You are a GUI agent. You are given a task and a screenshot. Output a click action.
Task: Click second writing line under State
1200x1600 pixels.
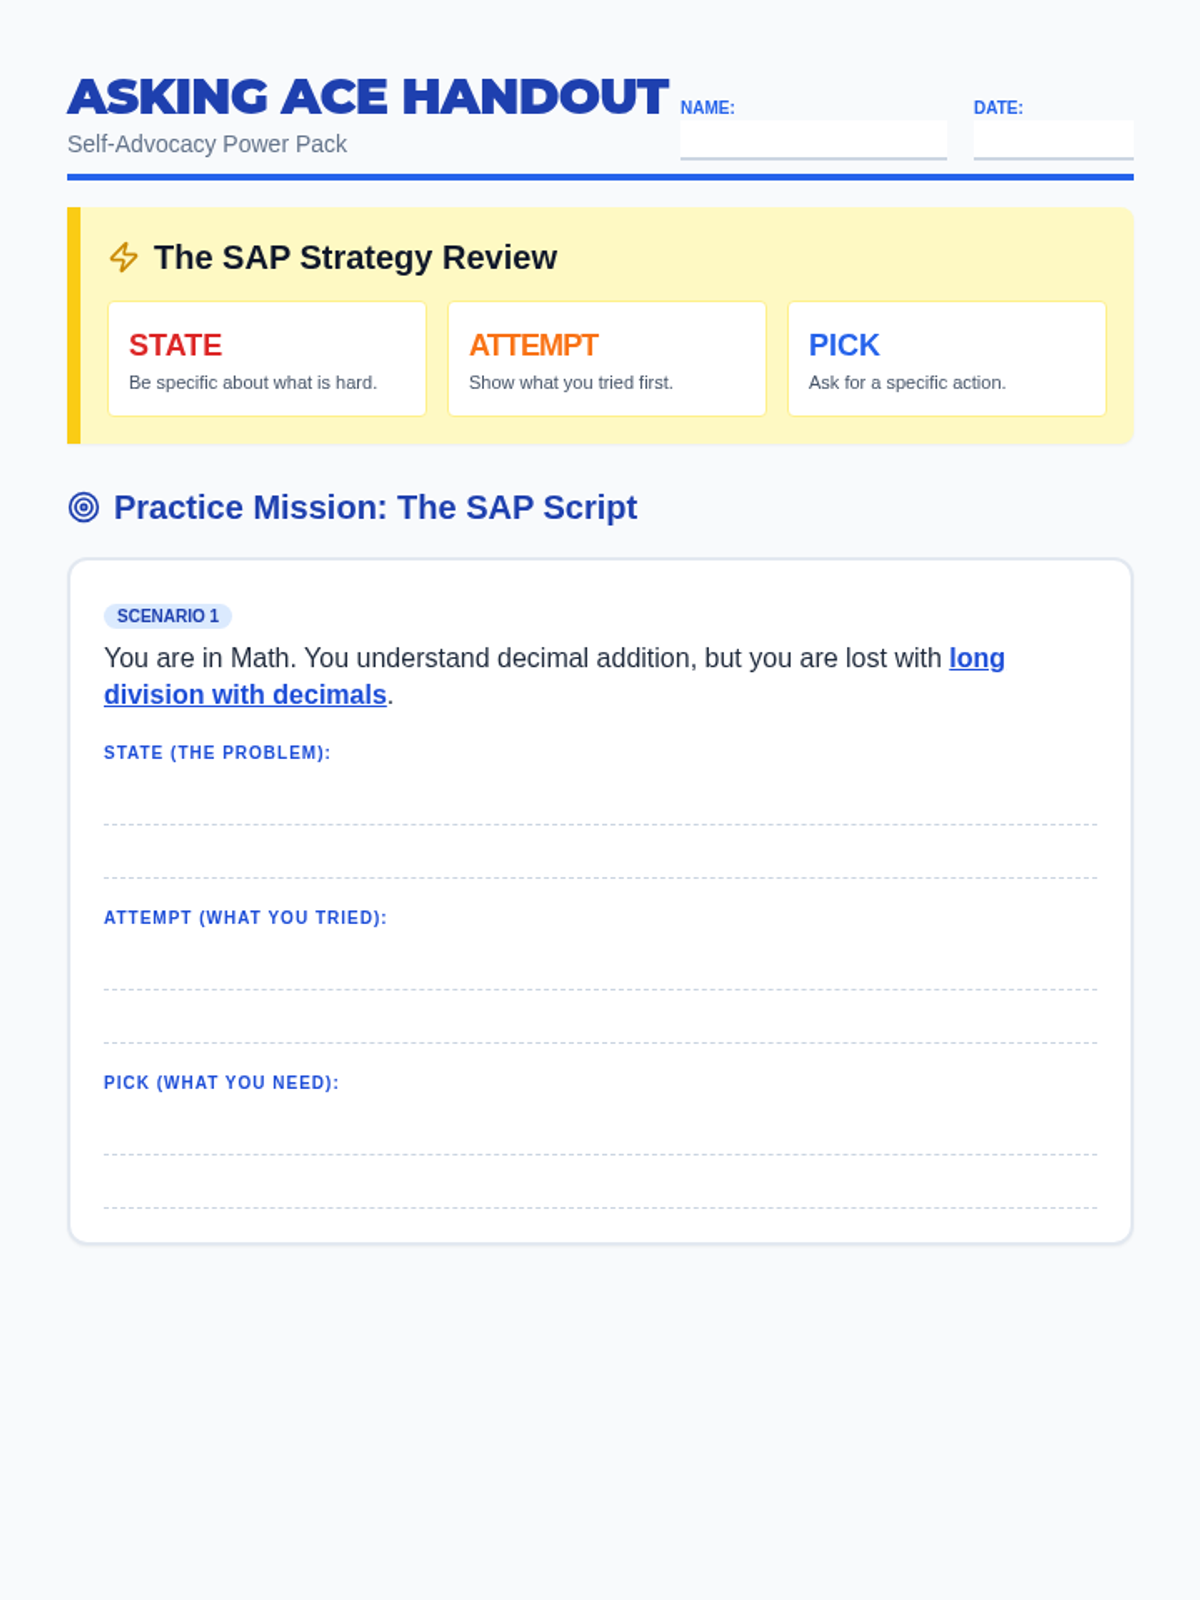(x=600, y=859)
